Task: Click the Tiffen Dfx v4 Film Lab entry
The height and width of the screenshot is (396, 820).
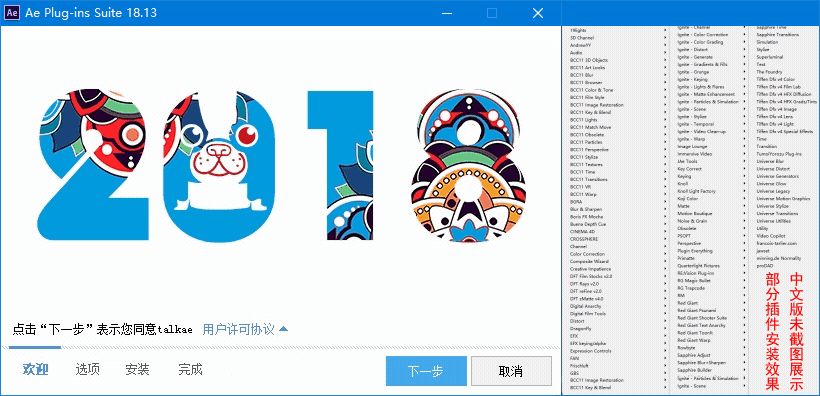Action: point(778,87)
